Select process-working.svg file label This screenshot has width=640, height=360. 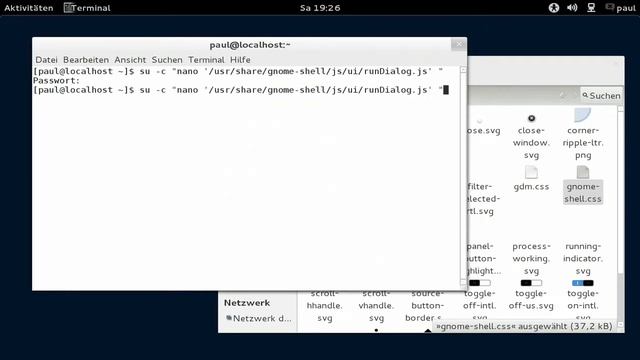531,258
